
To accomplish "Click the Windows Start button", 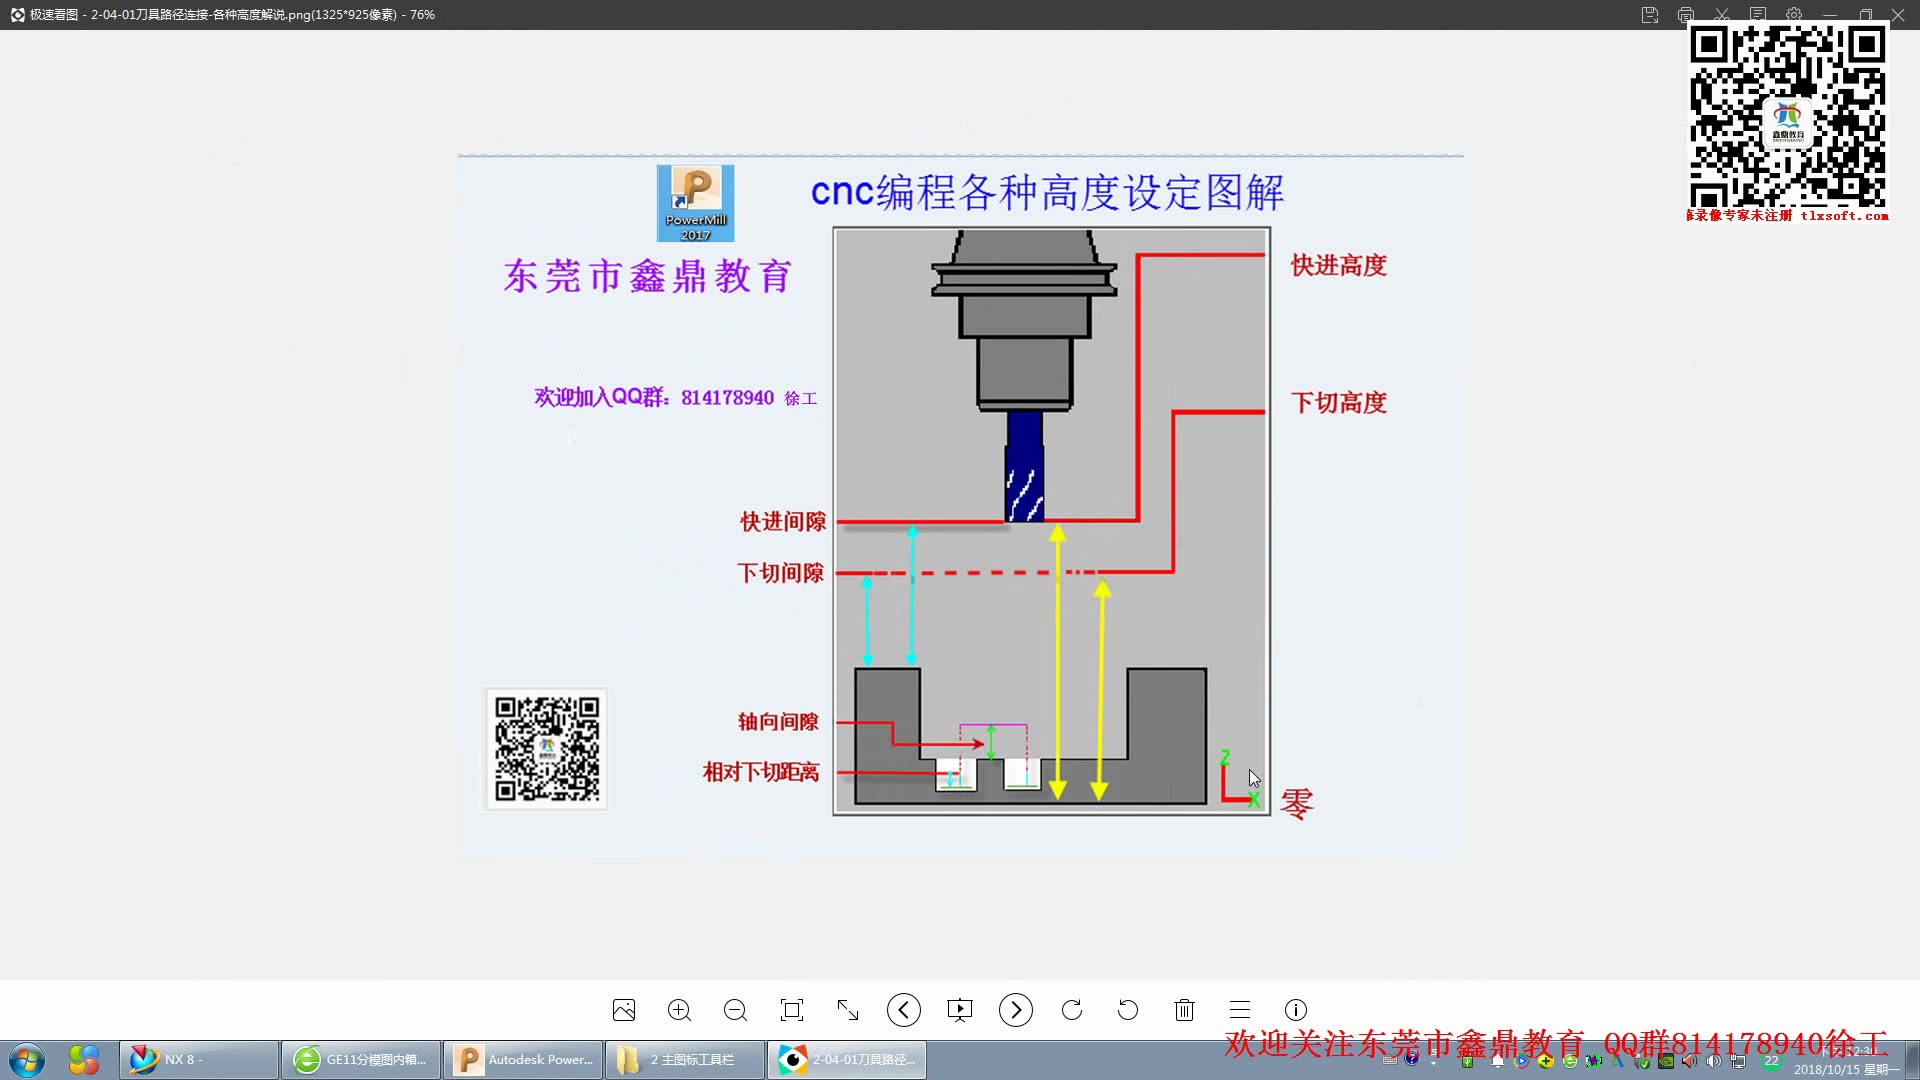I will (x=27, y=1060).
